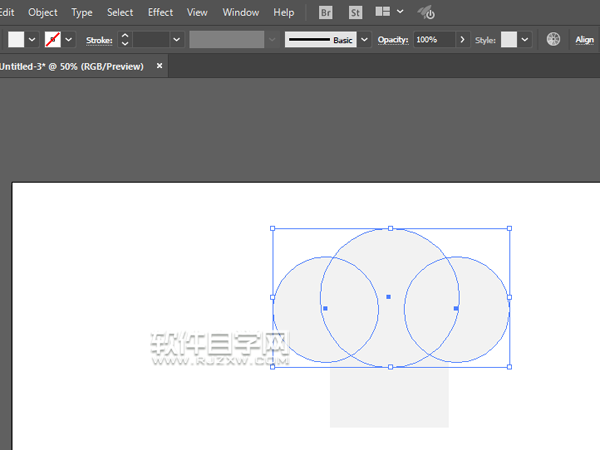Click the Opacity label link

pos(393,40)
